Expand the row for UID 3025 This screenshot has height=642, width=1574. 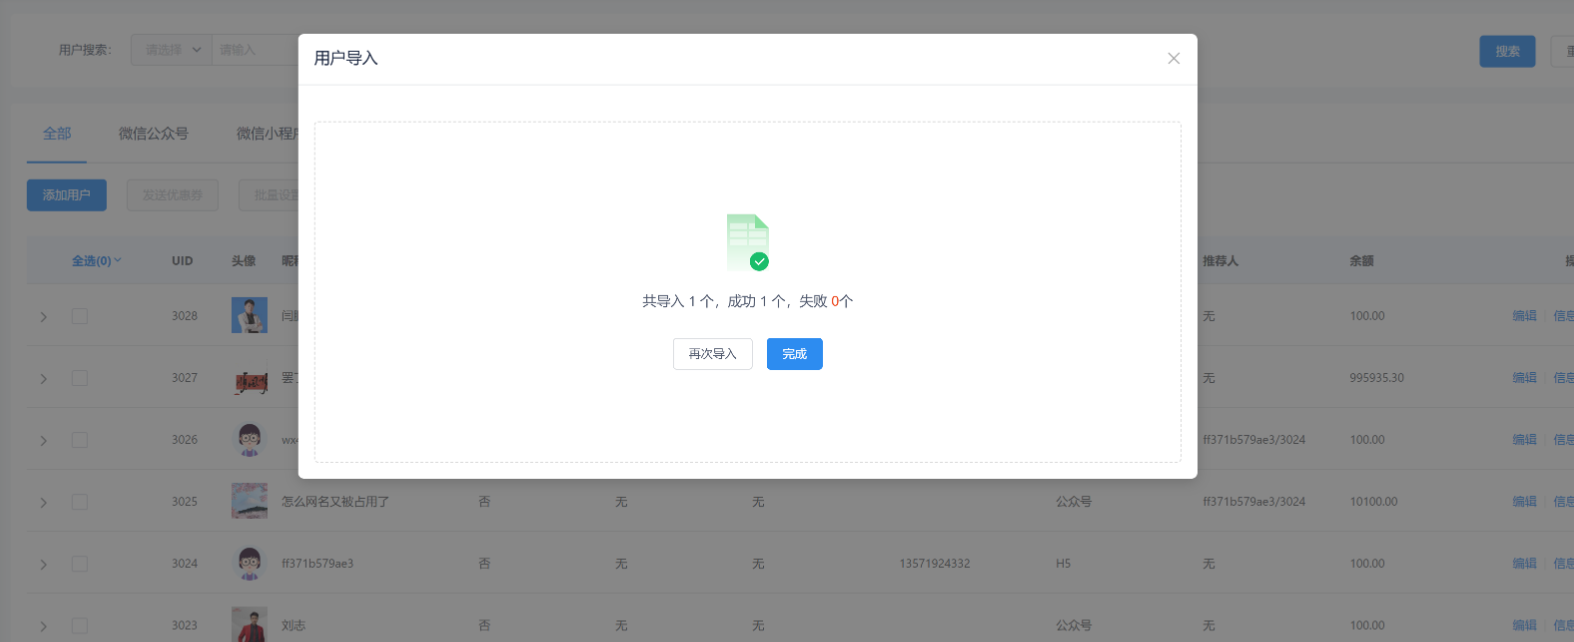43,502
